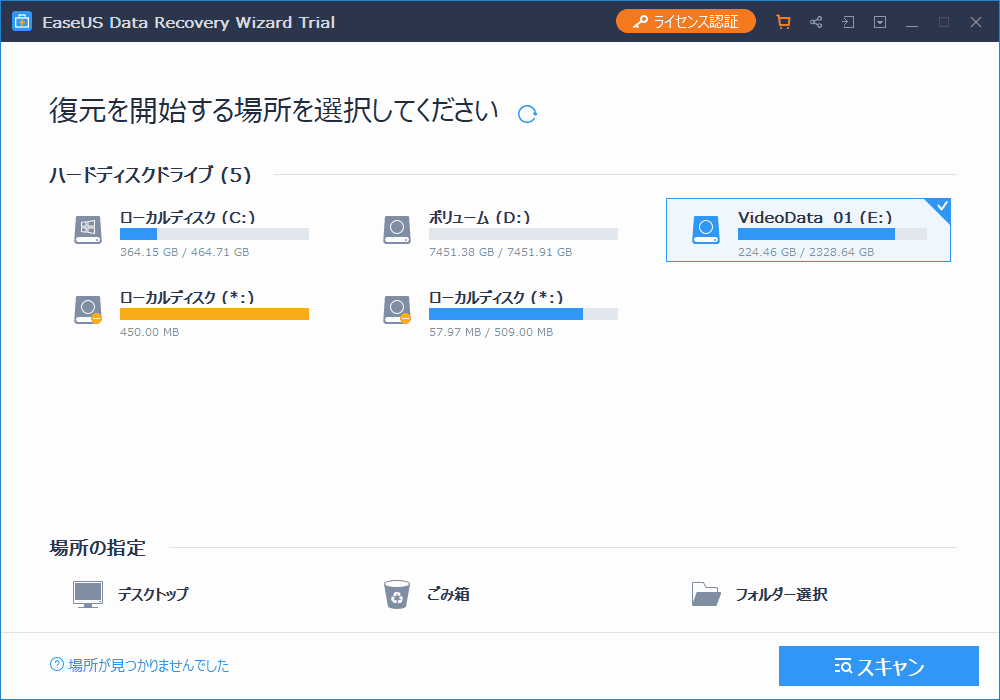Click the ハードディスクドライブ (5) heading
The height and width of the screenshot is (700, 1000).
pyautogui.click(x=151, y=175)
